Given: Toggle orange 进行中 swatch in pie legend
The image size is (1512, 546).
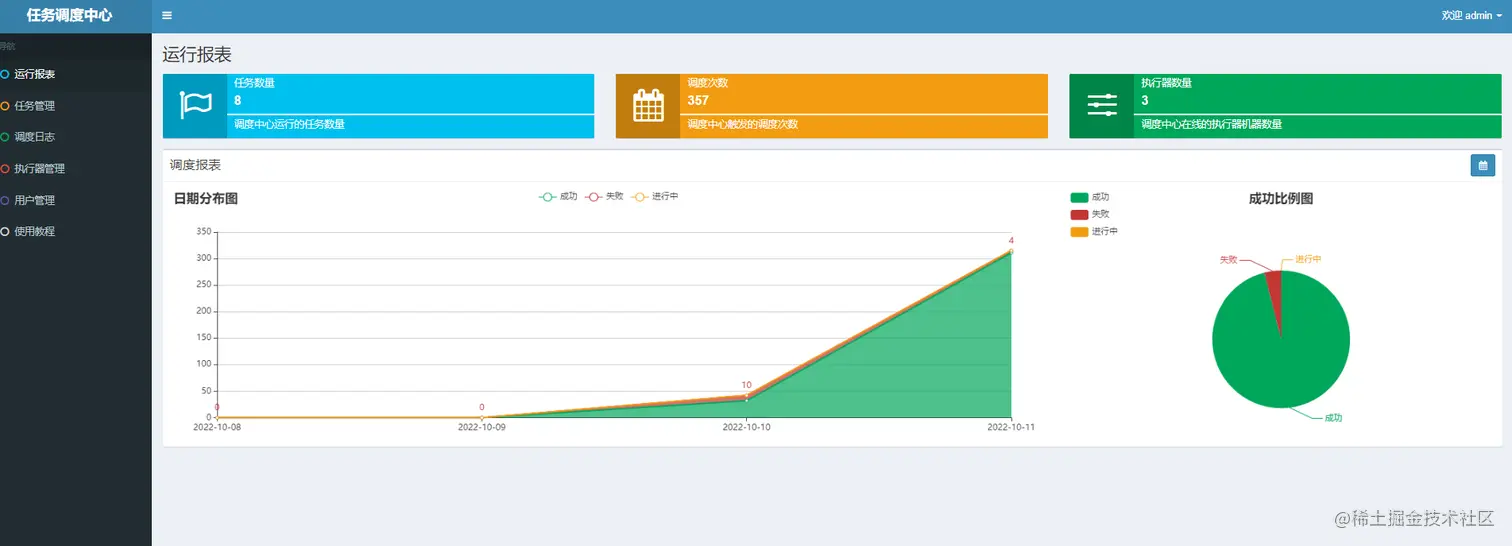Looking at the screenshot, I should (x=1079, y=231).
